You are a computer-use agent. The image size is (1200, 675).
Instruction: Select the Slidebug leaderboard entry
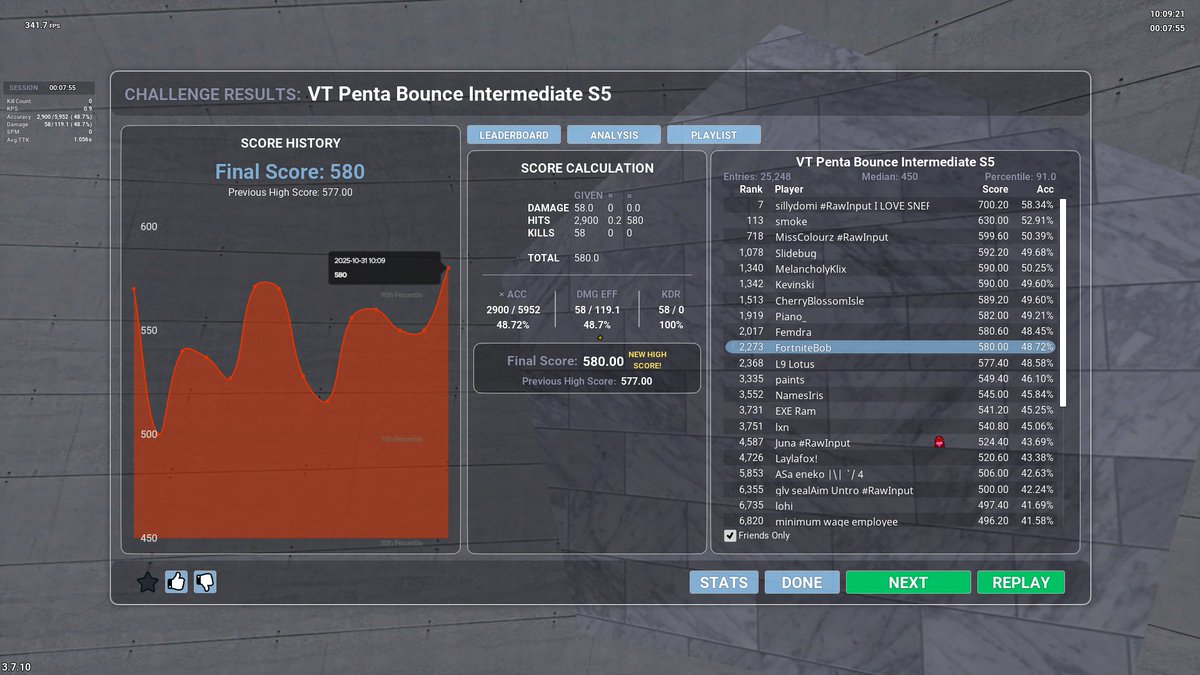pos(890,253)
